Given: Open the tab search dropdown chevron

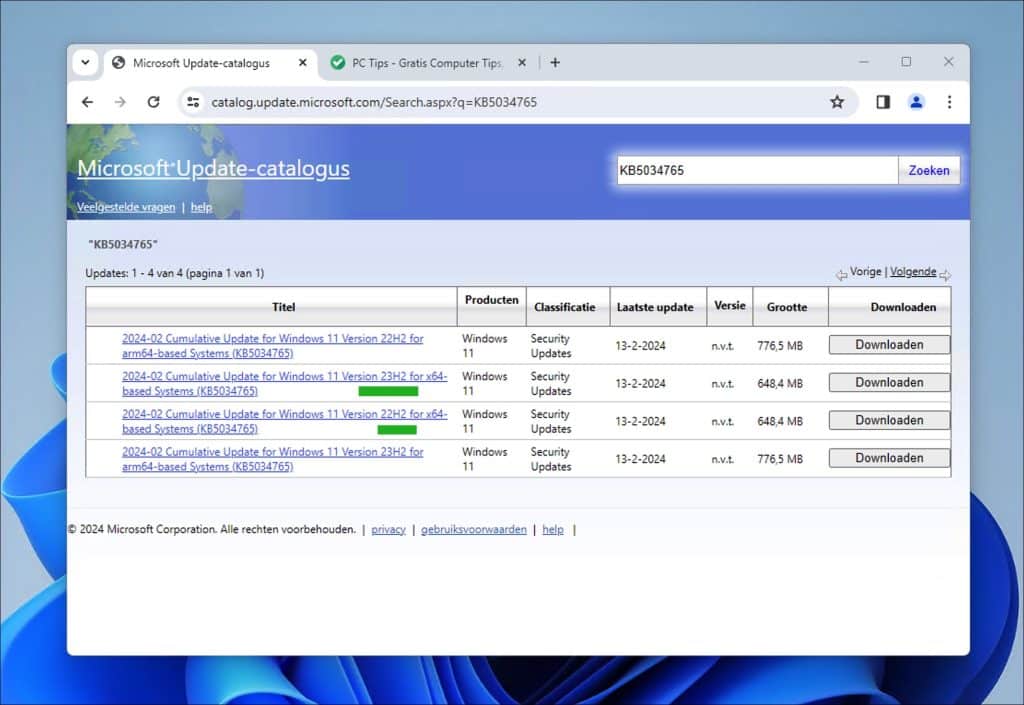Looking at the screenshot, I should pyautogui.click(x=86, y=63).
